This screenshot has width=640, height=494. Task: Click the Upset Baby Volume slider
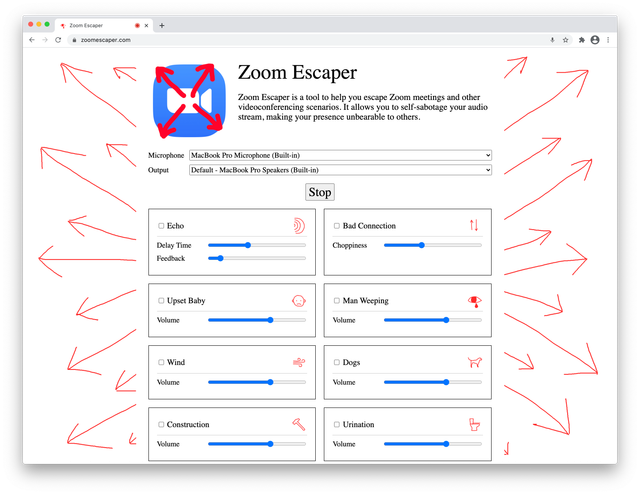(257, 320)
